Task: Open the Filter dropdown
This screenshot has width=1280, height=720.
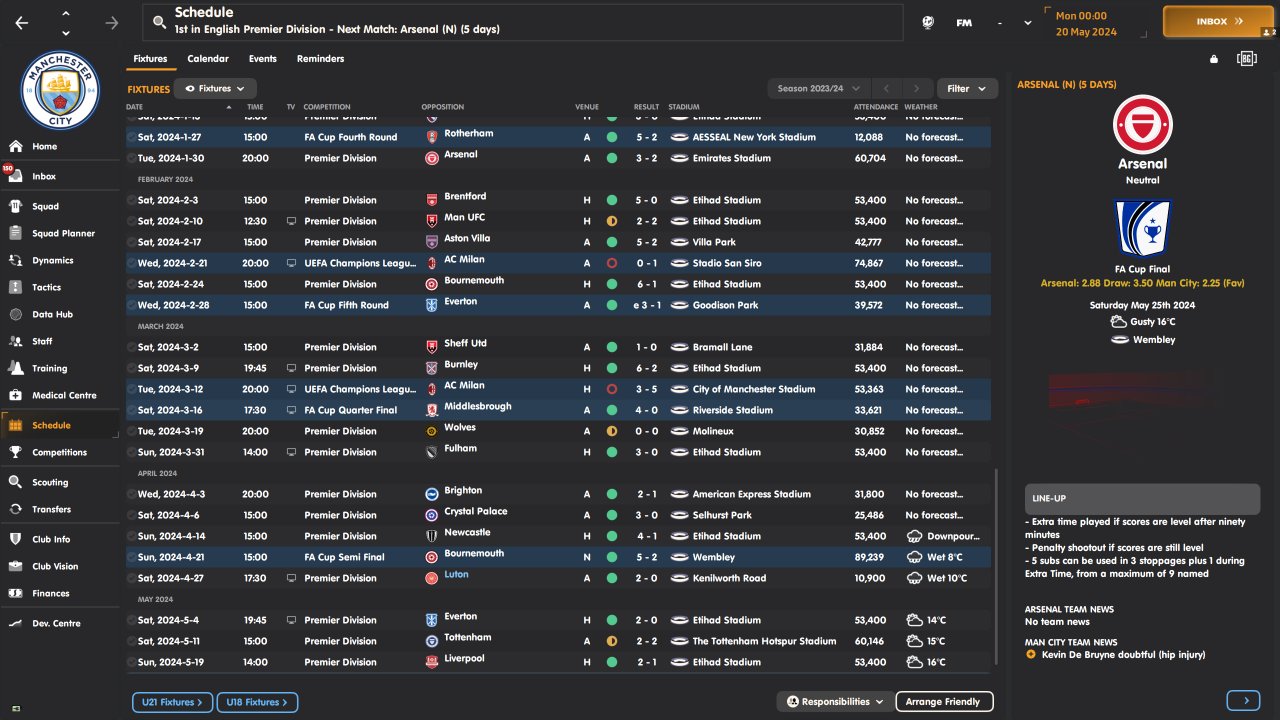Action: point(966,88)
